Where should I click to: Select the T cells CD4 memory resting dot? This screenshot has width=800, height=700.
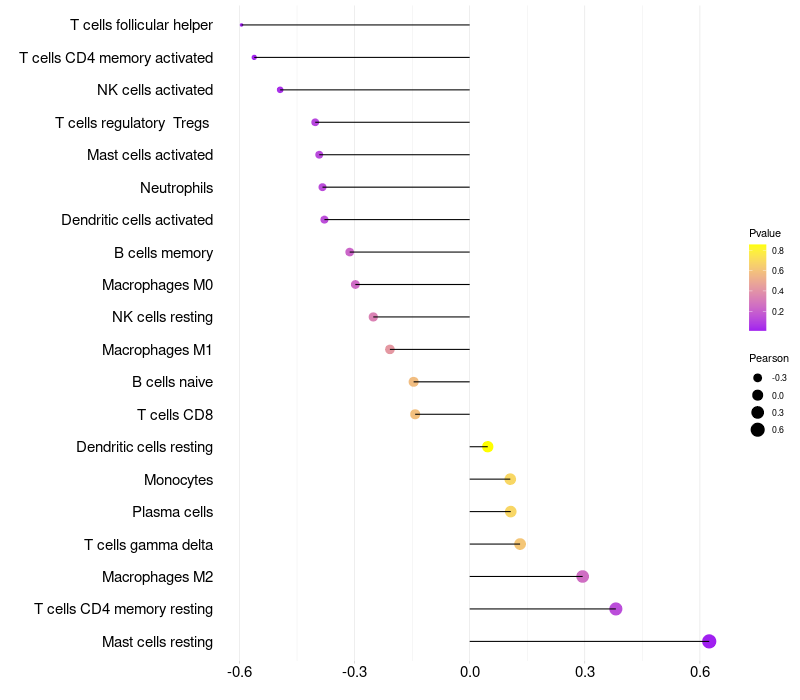615,609
